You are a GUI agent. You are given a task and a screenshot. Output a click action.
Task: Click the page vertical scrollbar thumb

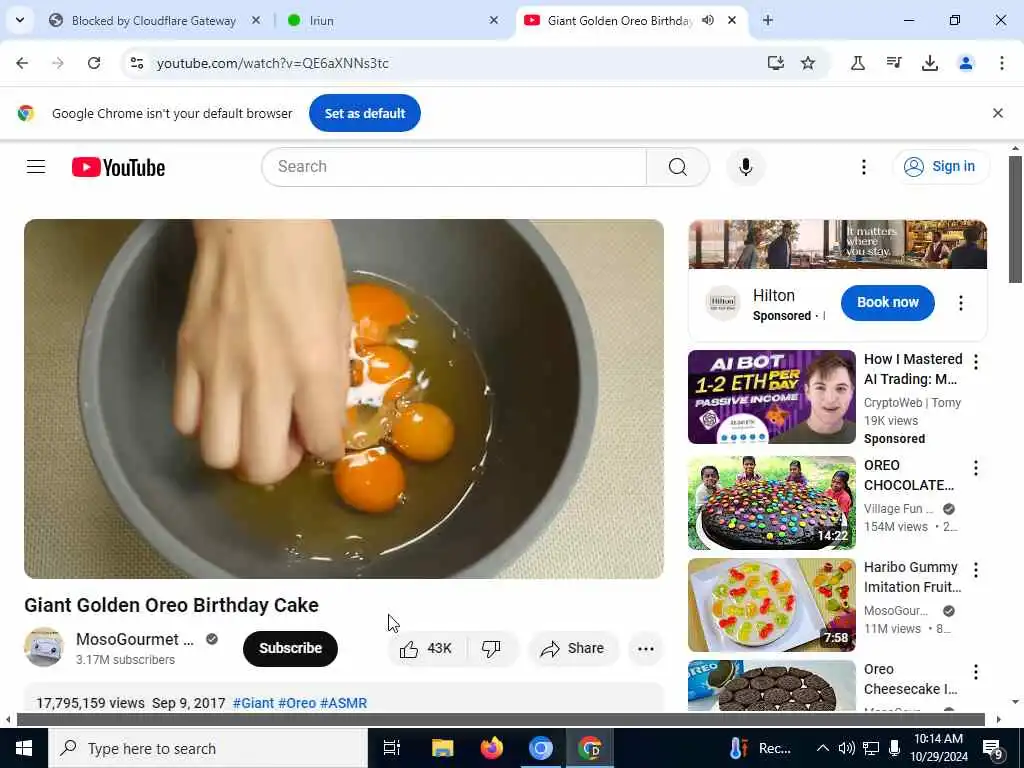[1015, 219]
